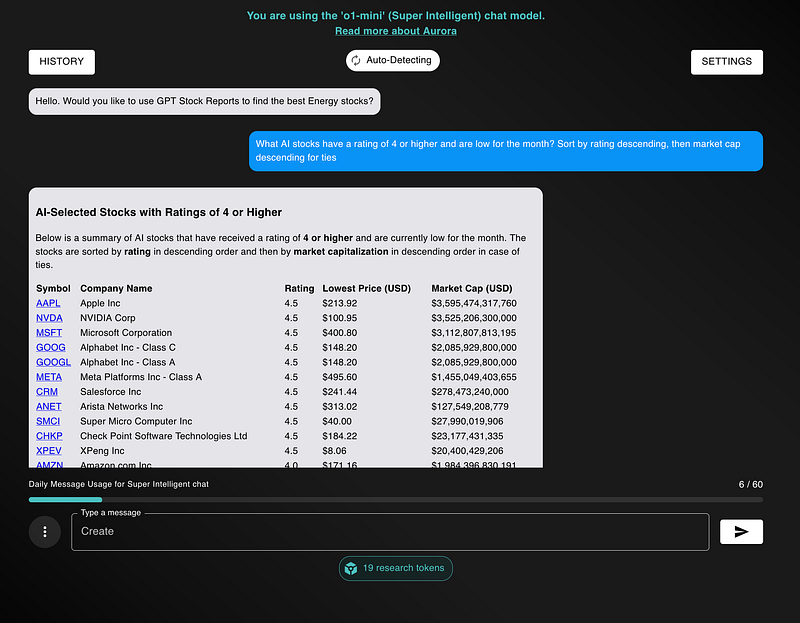Open the ANET stock link
The width and height of the screenshot is (800, 623).
coord(48,407)
